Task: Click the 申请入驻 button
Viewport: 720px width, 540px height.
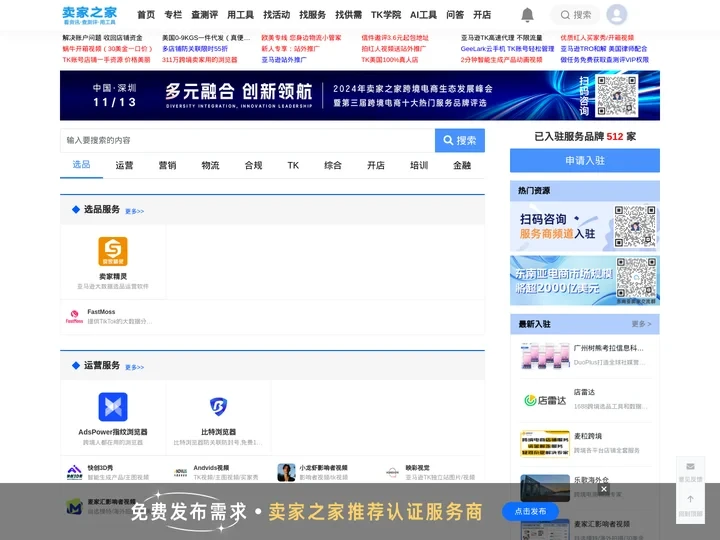Action: 585,160
